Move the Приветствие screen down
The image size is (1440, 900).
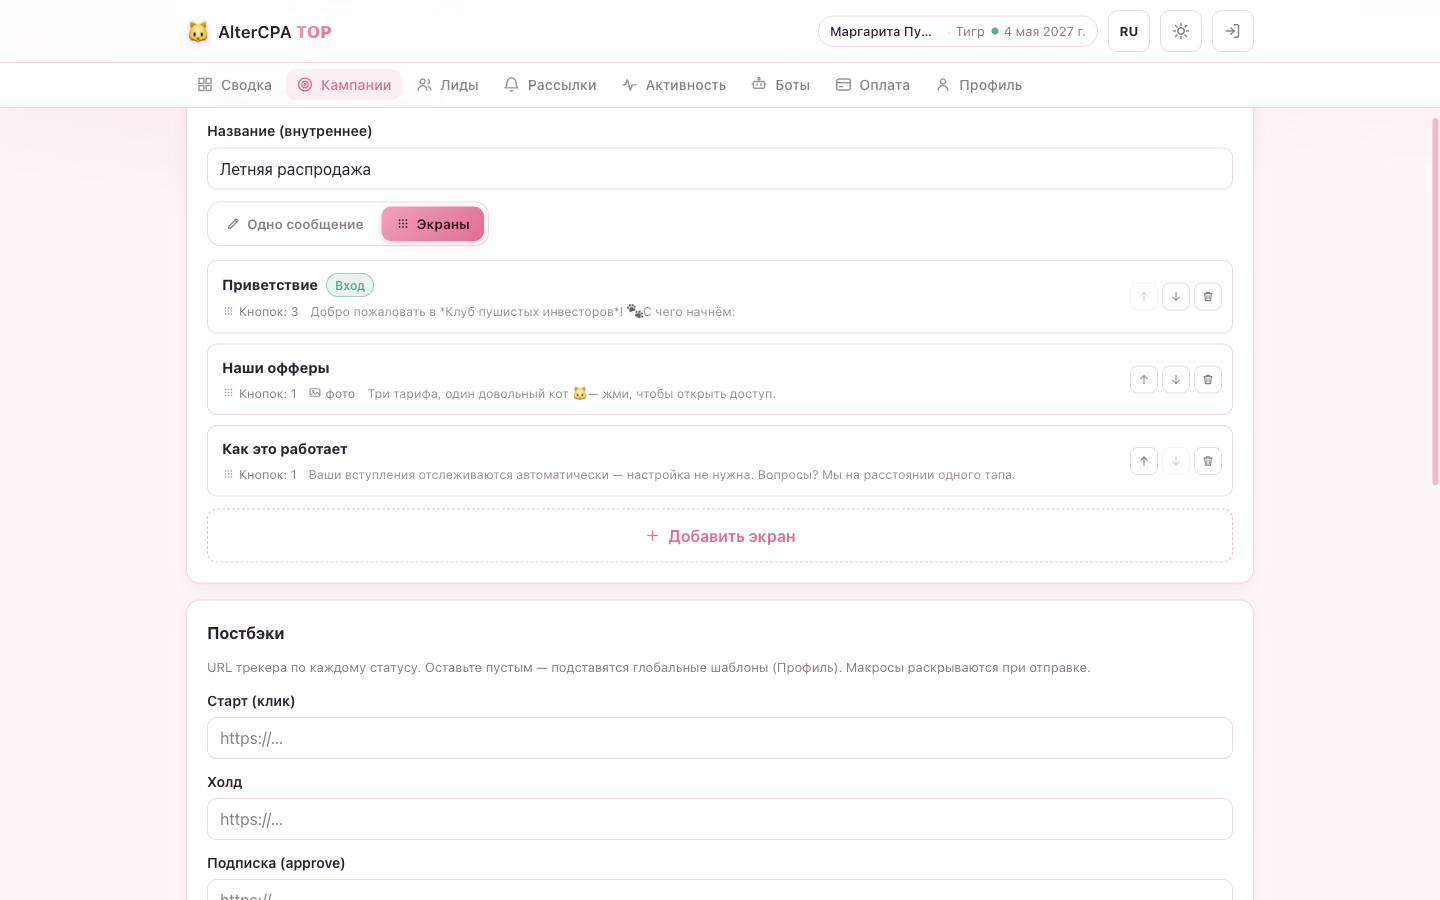click(1176, 297)
